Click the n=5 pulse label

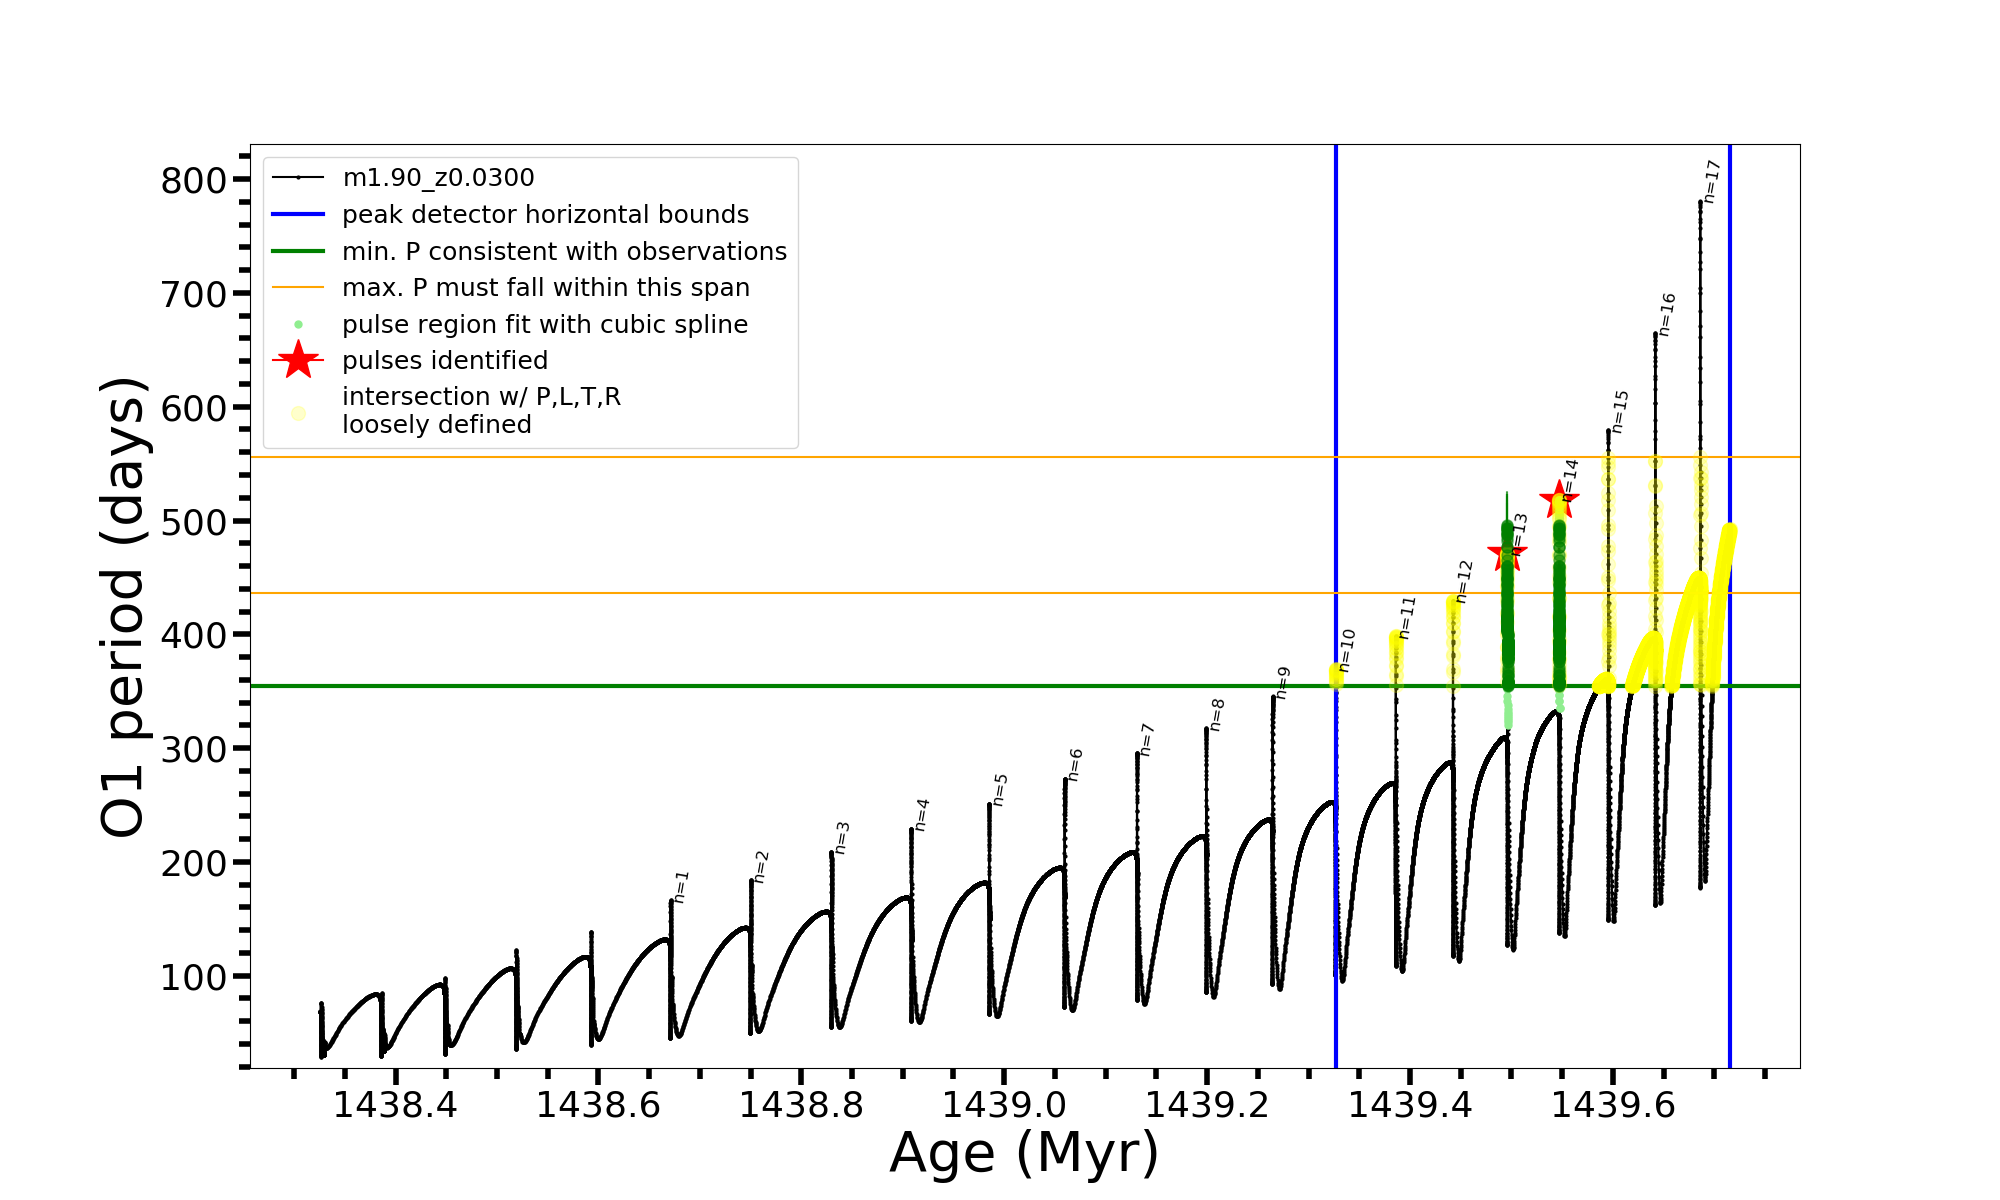click(x=1000, y=789)
